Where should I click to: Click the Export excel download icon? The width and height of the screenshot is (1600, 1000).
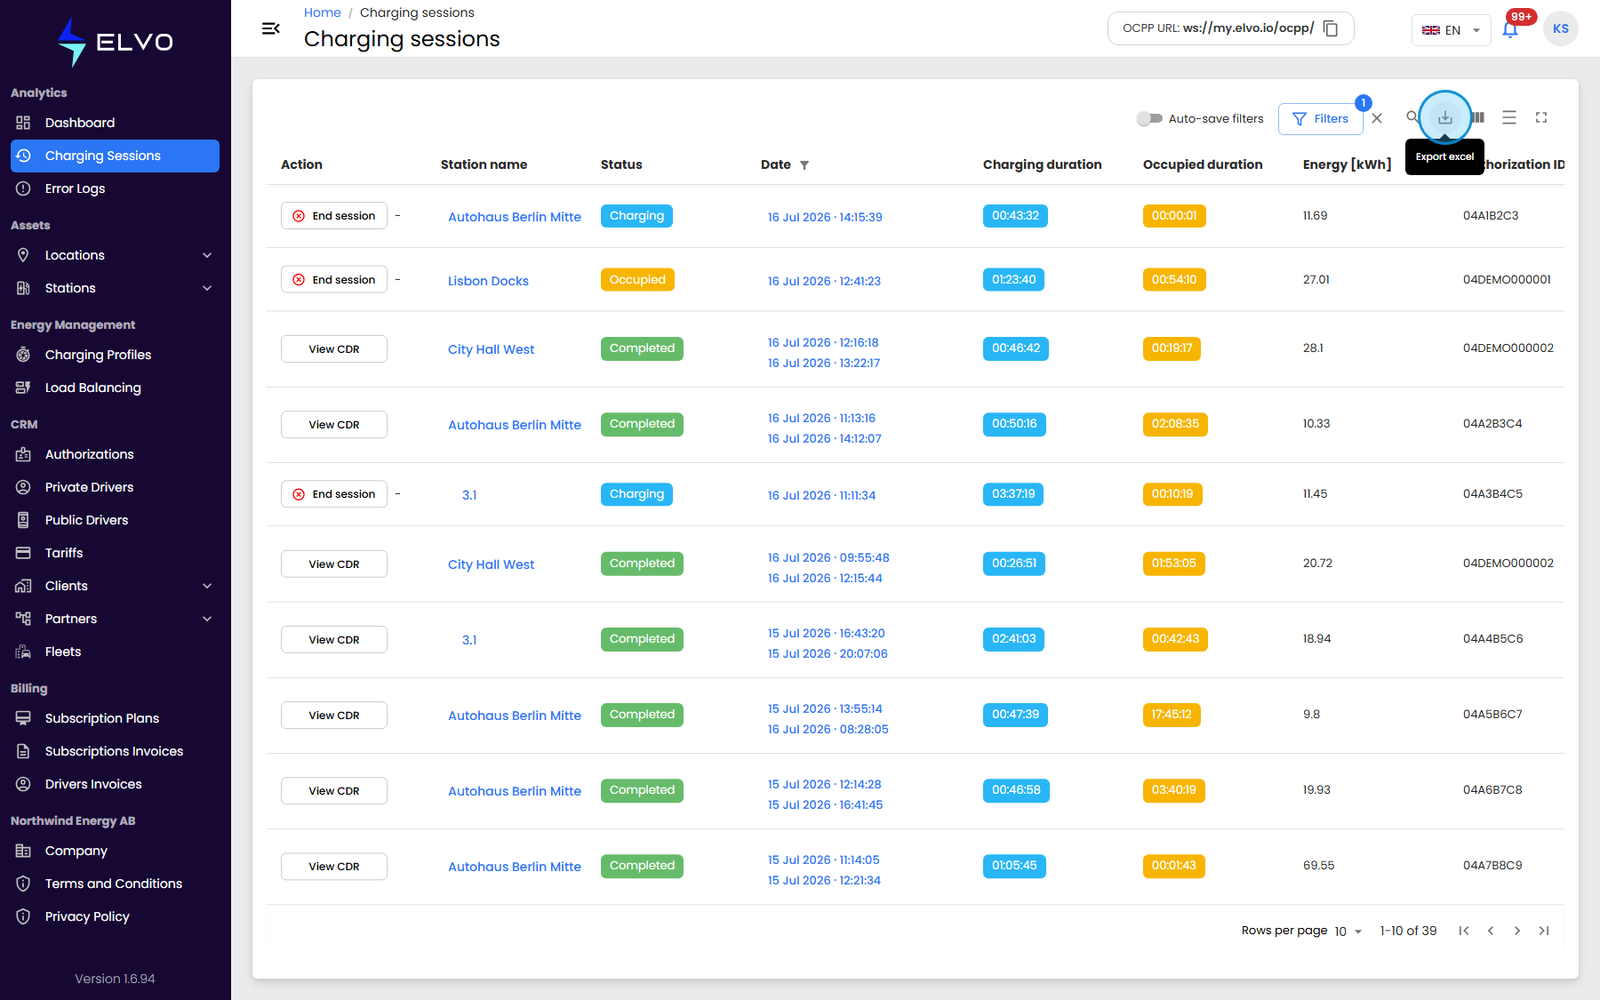click(x=1445, y=118)
